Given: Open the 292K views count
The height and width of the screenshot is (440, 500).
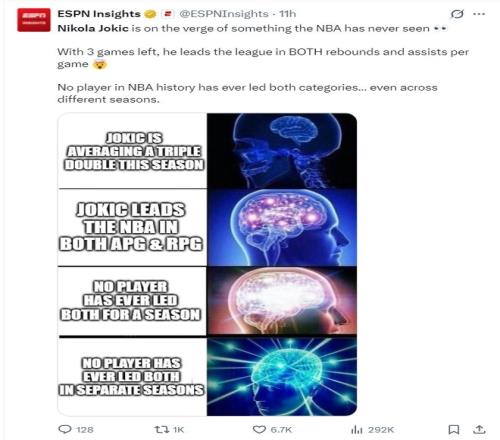Looking at the screenshot, I should (x=381, y=430).
